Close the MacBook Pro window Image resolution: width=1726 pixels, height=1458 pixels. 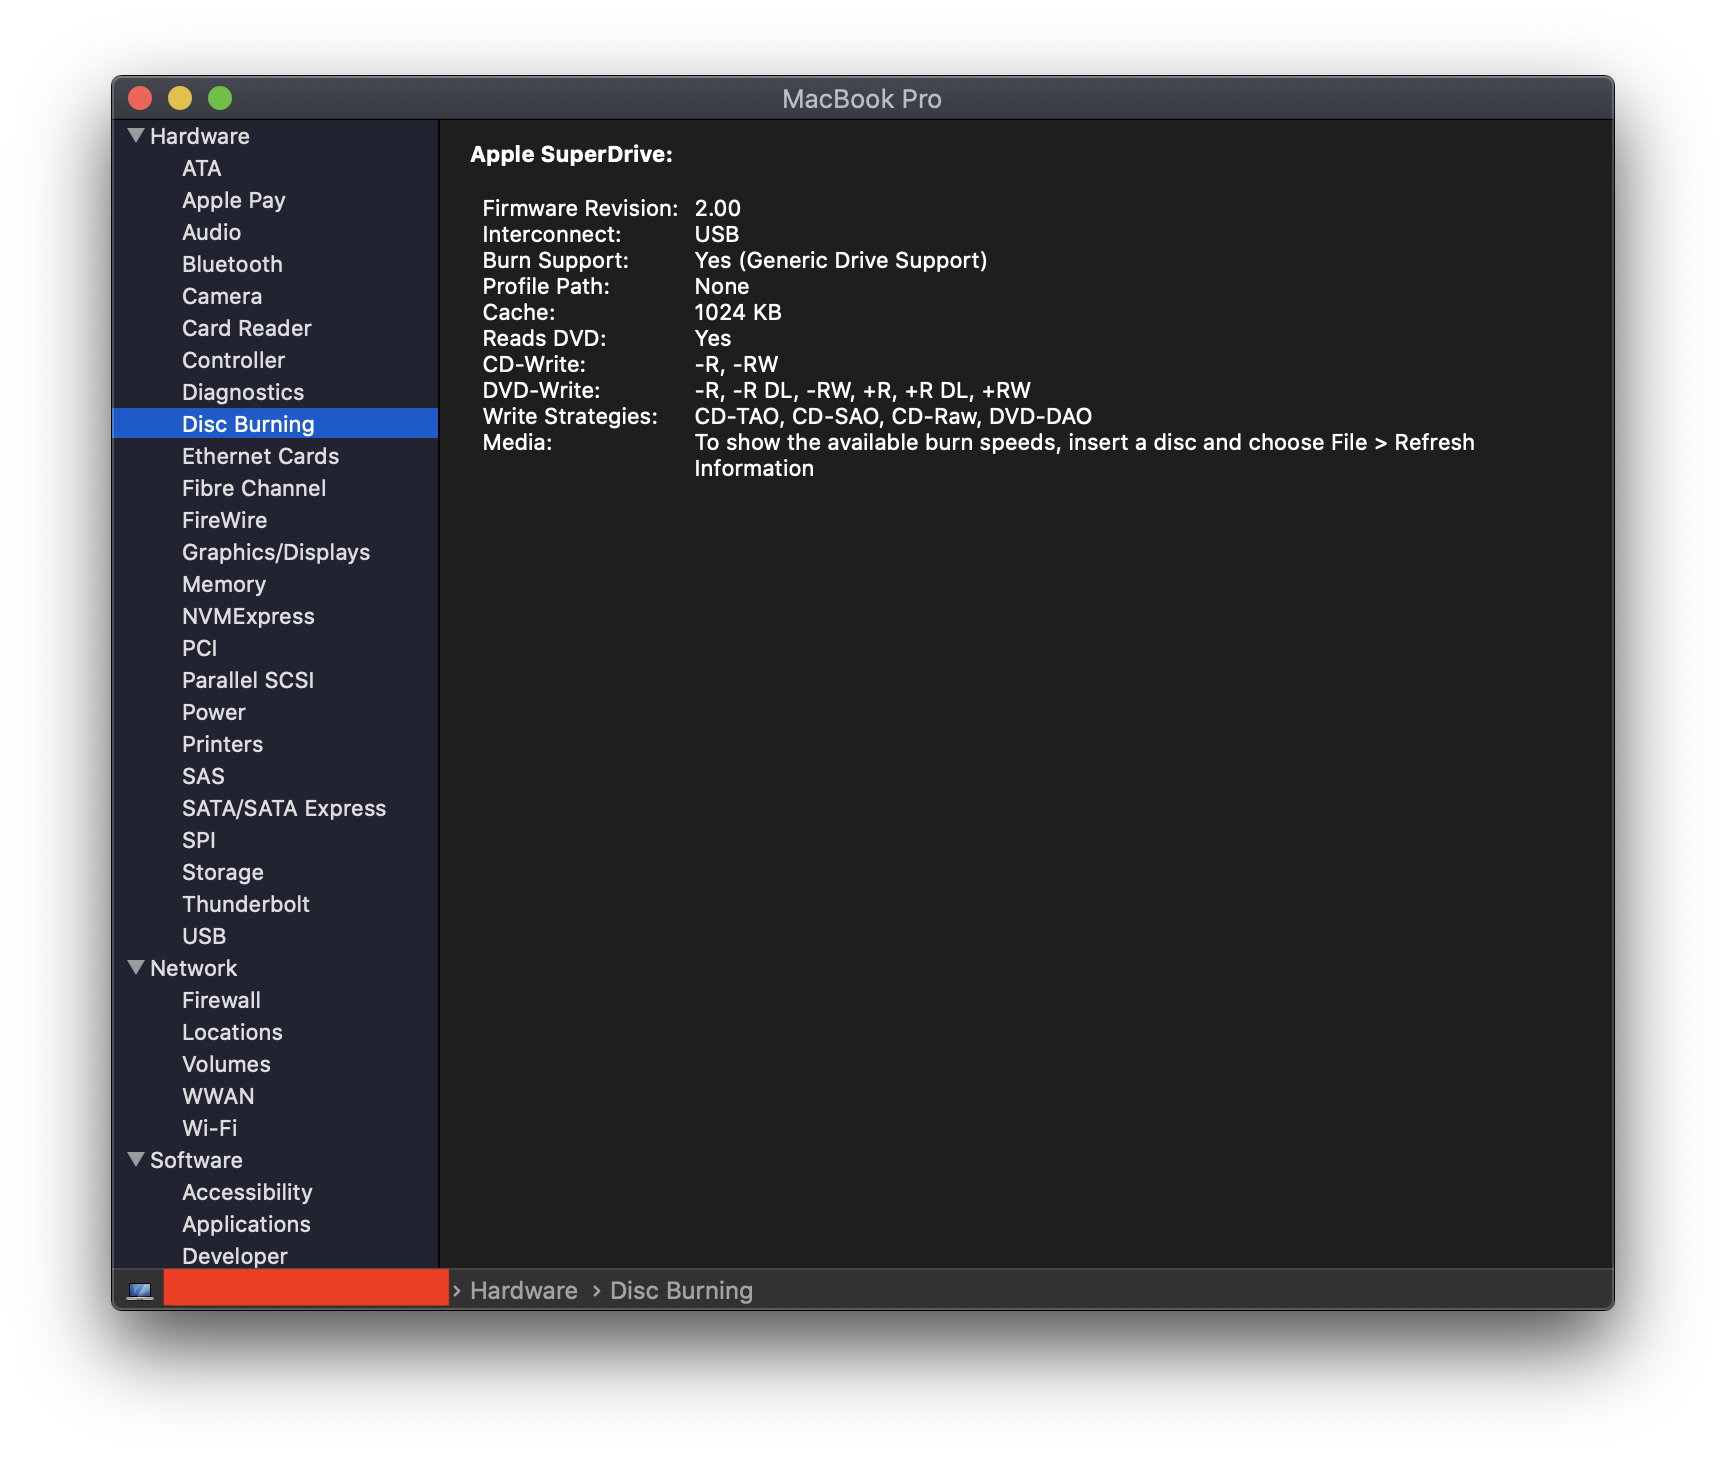coord(140,98)
